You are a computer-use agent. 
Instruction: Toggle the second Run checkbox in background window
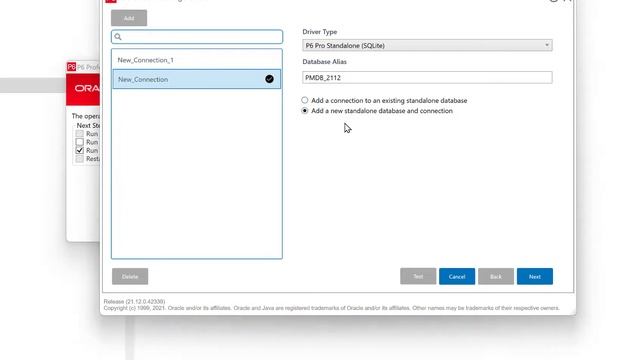pyautogui.click(x=80, y=142)
